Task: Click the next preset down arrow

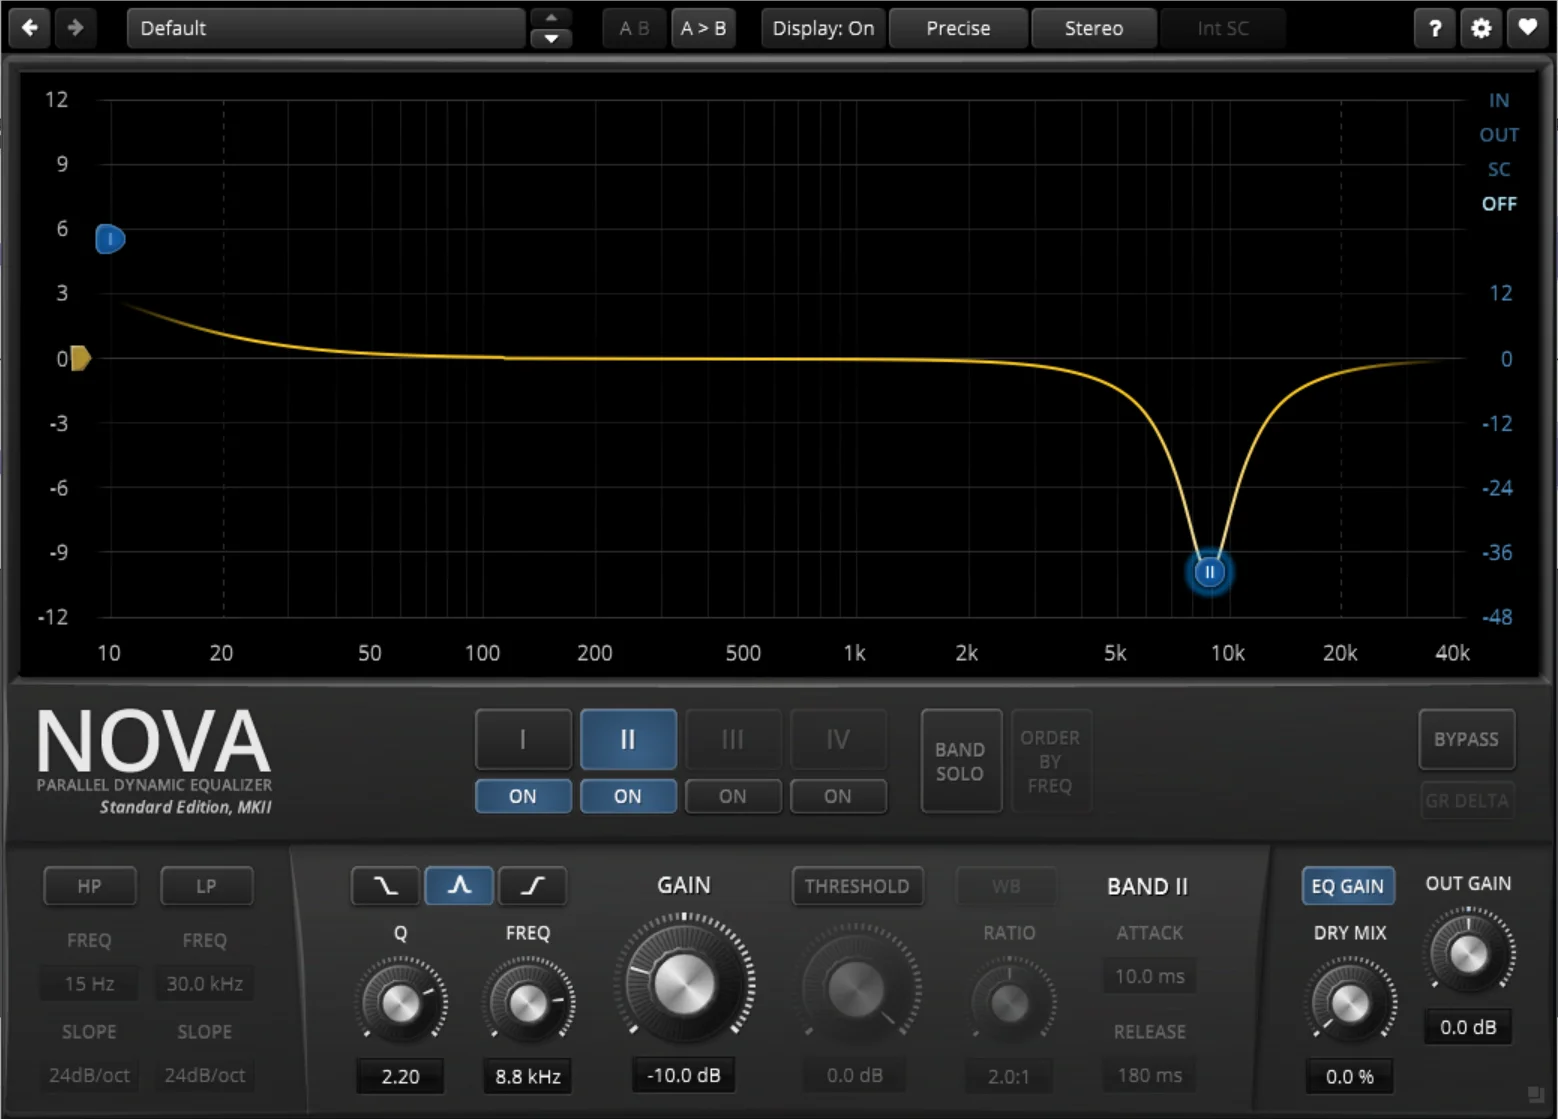Action: [551, 39]
